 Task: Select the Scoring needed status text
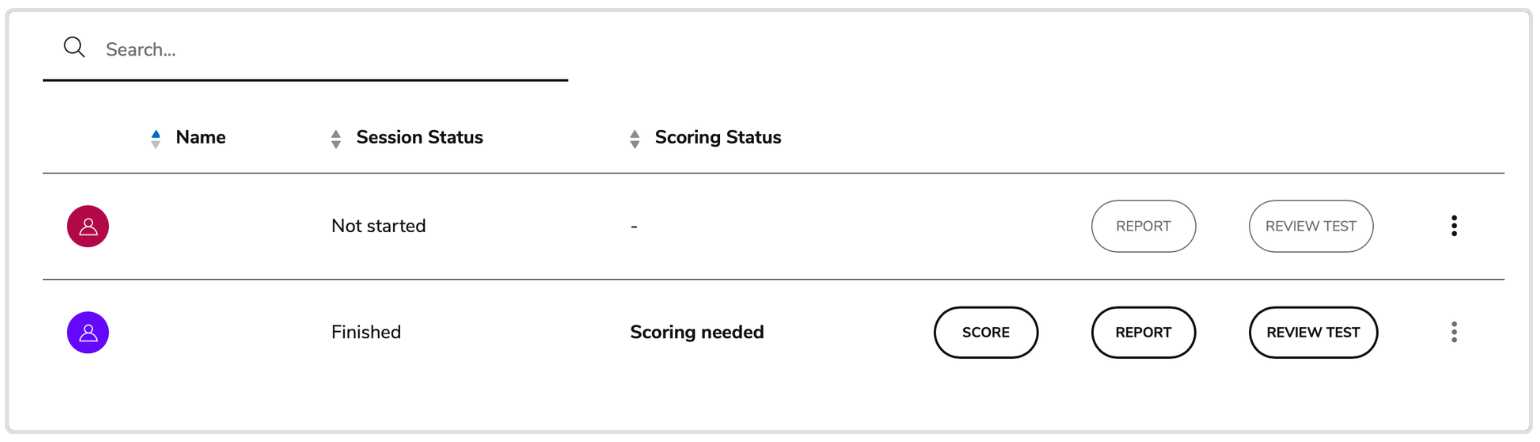pyautogui.click(x=697, y=332)
